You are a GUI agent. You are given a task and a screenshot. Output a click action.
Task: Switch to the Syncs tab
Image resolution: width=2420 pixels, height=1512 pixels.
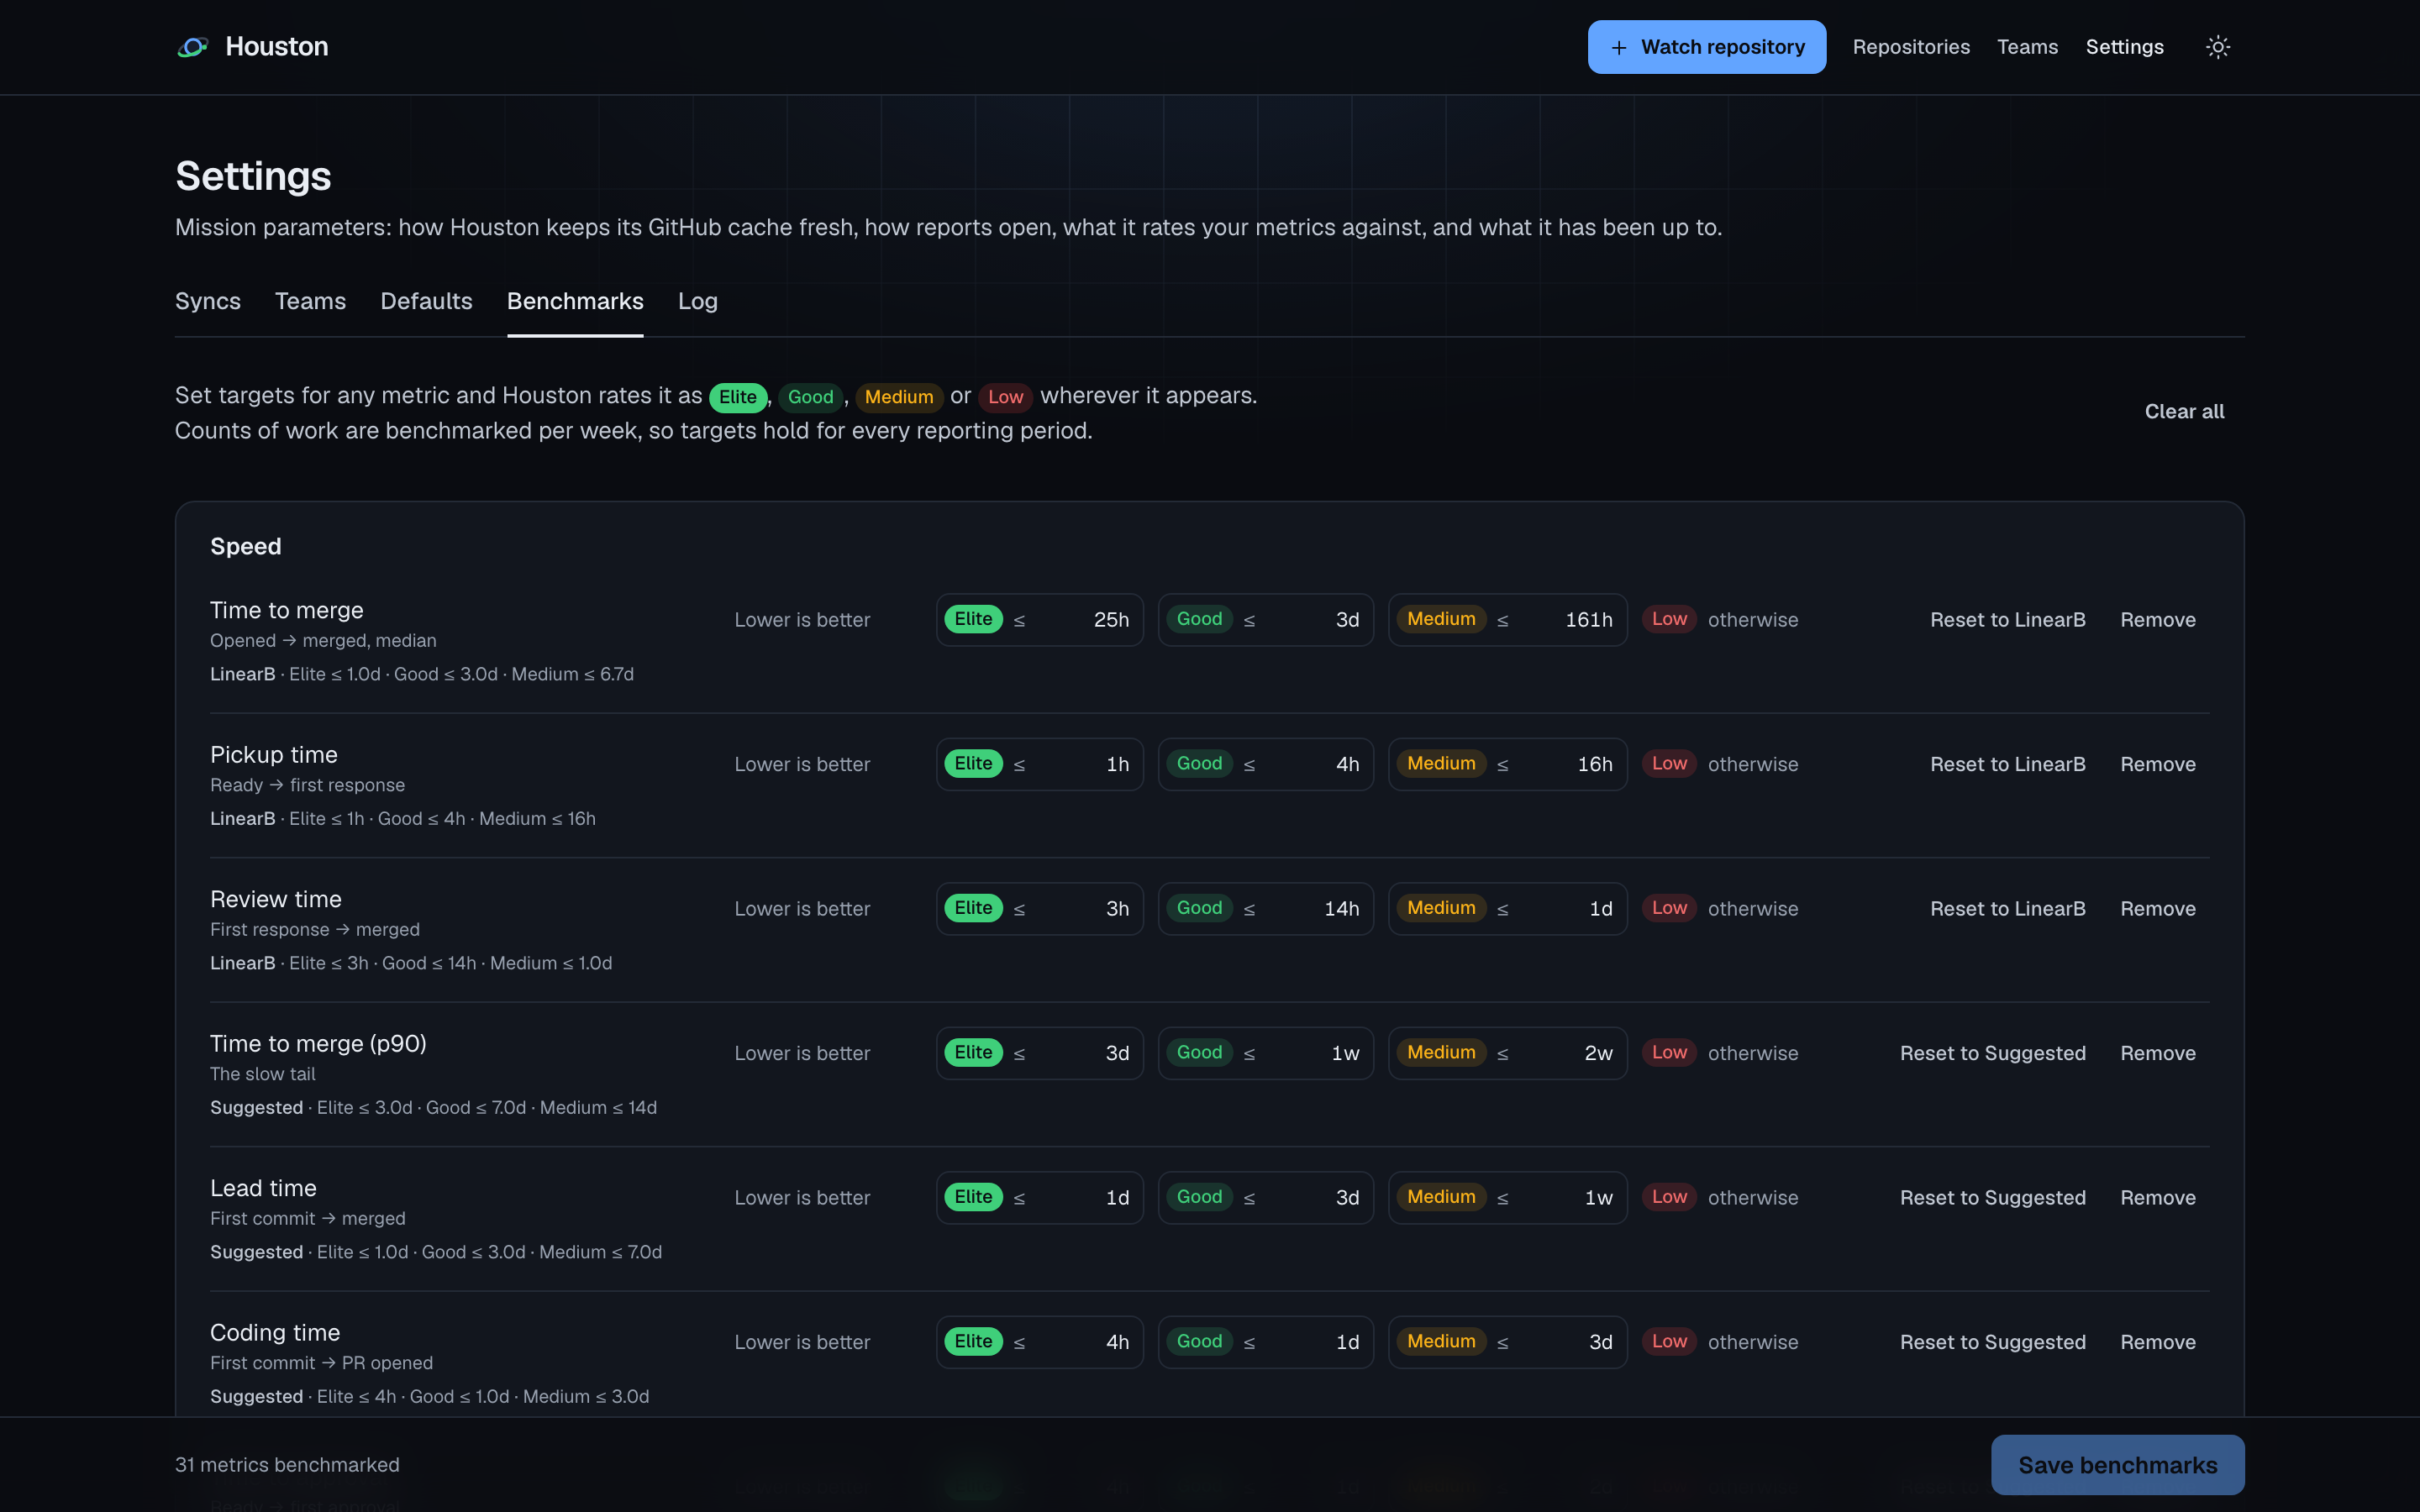click(x=208, y=301)
